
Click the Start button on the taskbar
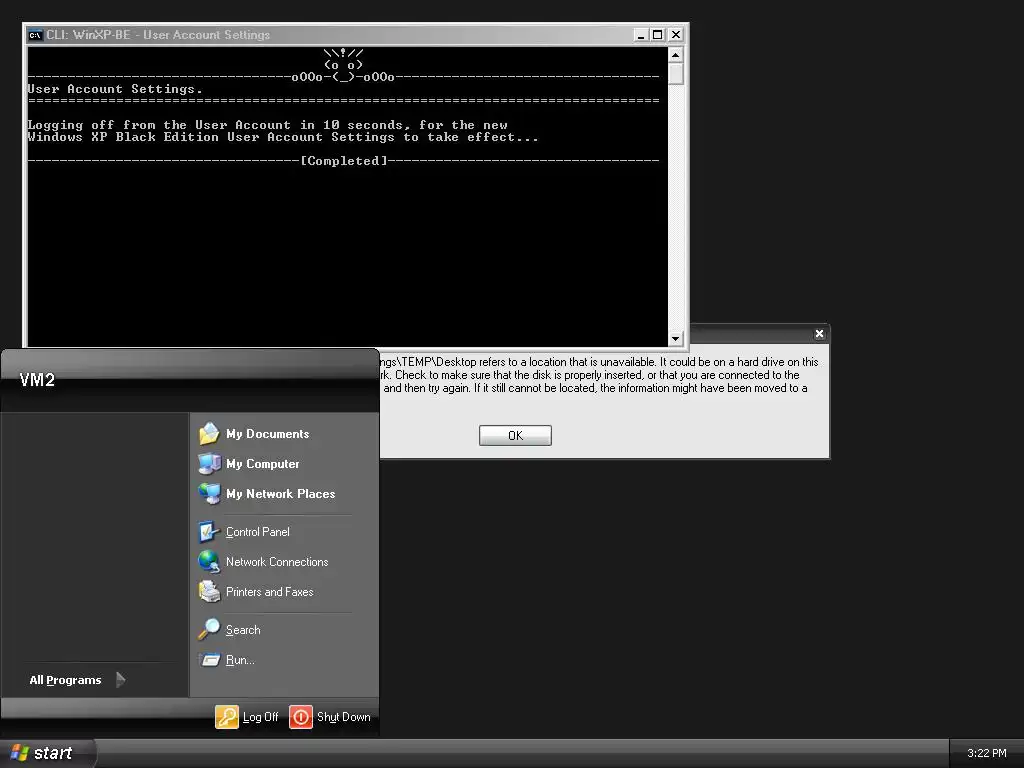click(x=47, y=753)
